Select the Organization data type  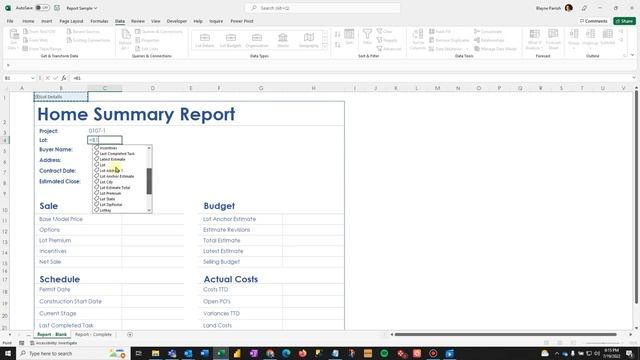point(257,40)
